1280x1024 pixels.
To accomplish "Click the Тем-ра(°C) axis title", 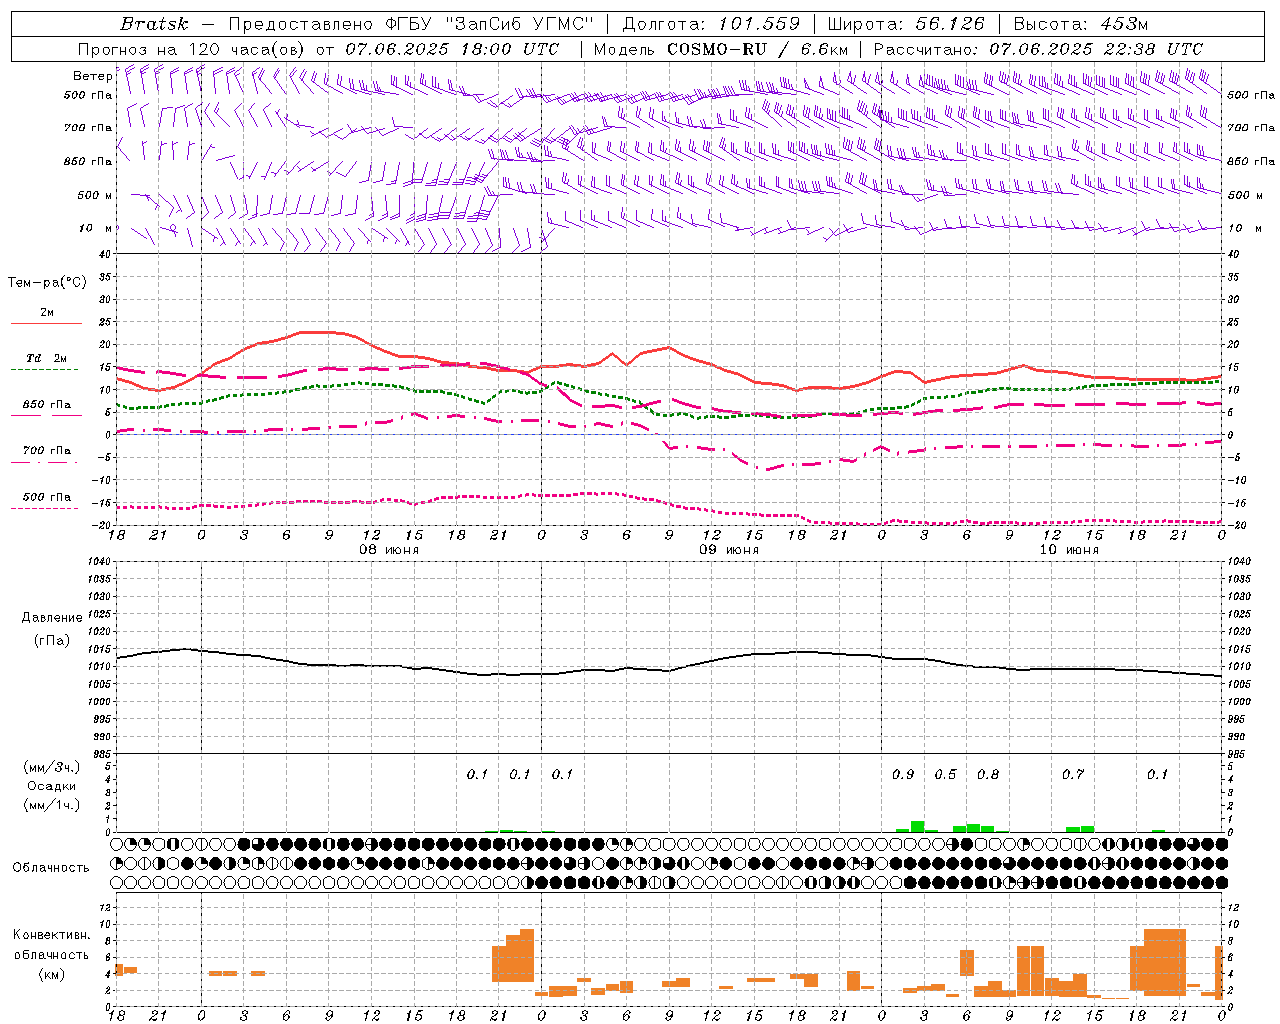I will point(47,283).
